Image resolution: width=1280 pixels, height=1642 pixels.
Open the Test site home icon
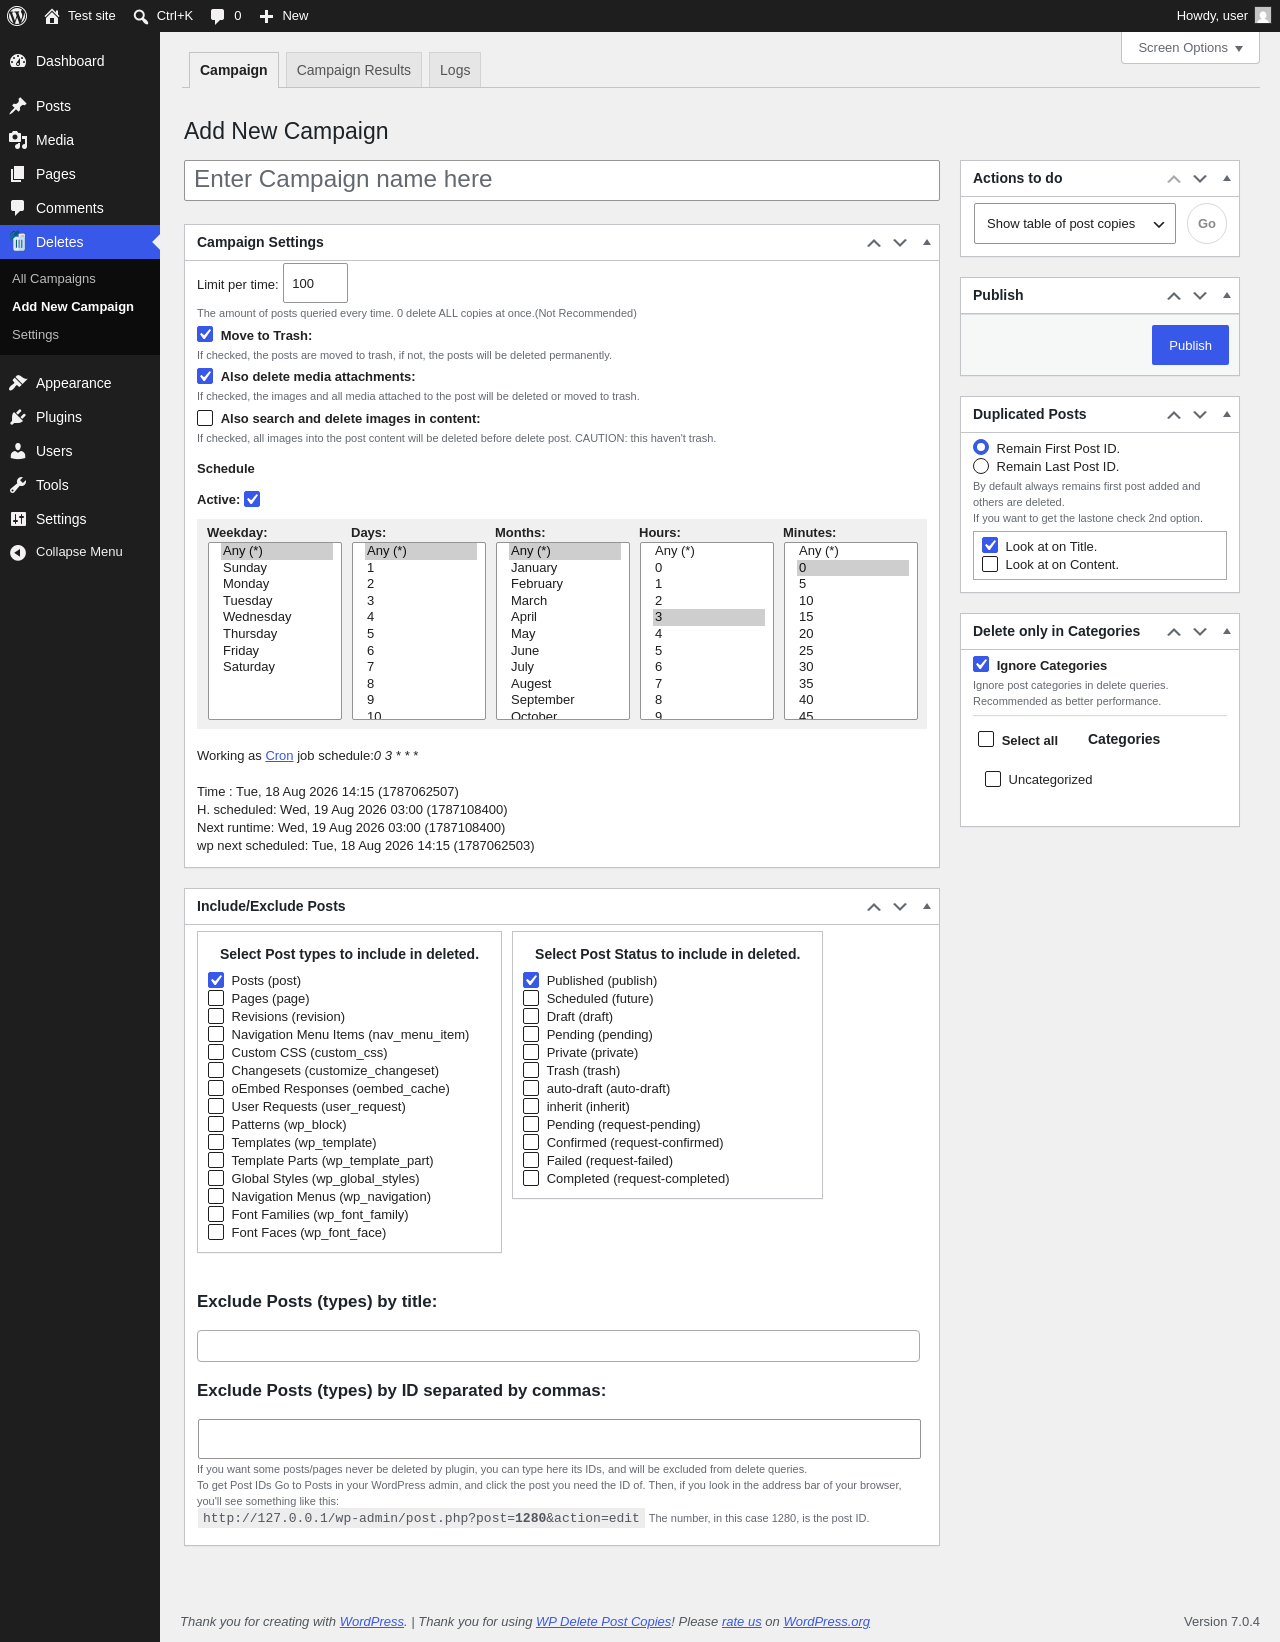coord(52,16)
